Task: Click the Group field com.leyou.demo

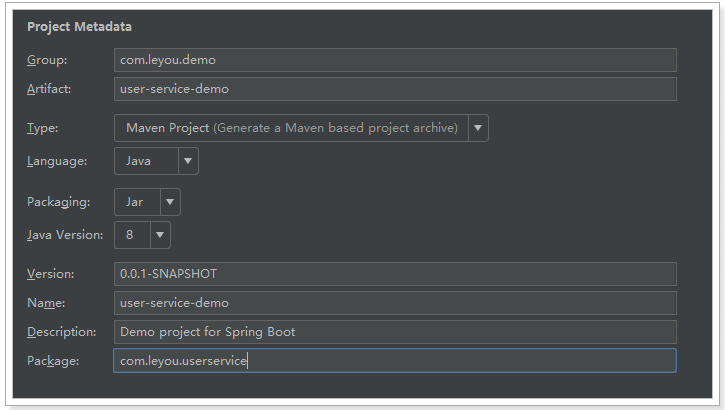Action: [x=395, y=60]
